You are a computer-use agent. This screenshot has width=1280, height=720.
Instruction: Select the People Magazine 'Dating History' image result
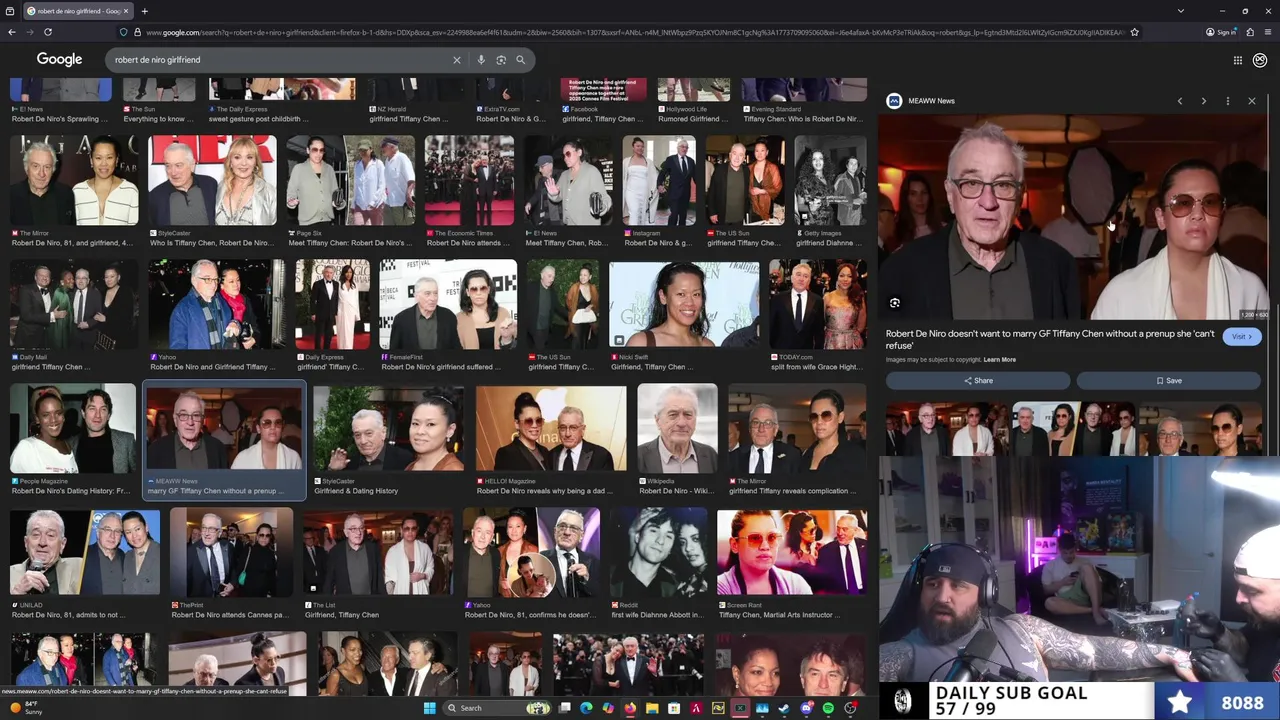pos(73,439)
